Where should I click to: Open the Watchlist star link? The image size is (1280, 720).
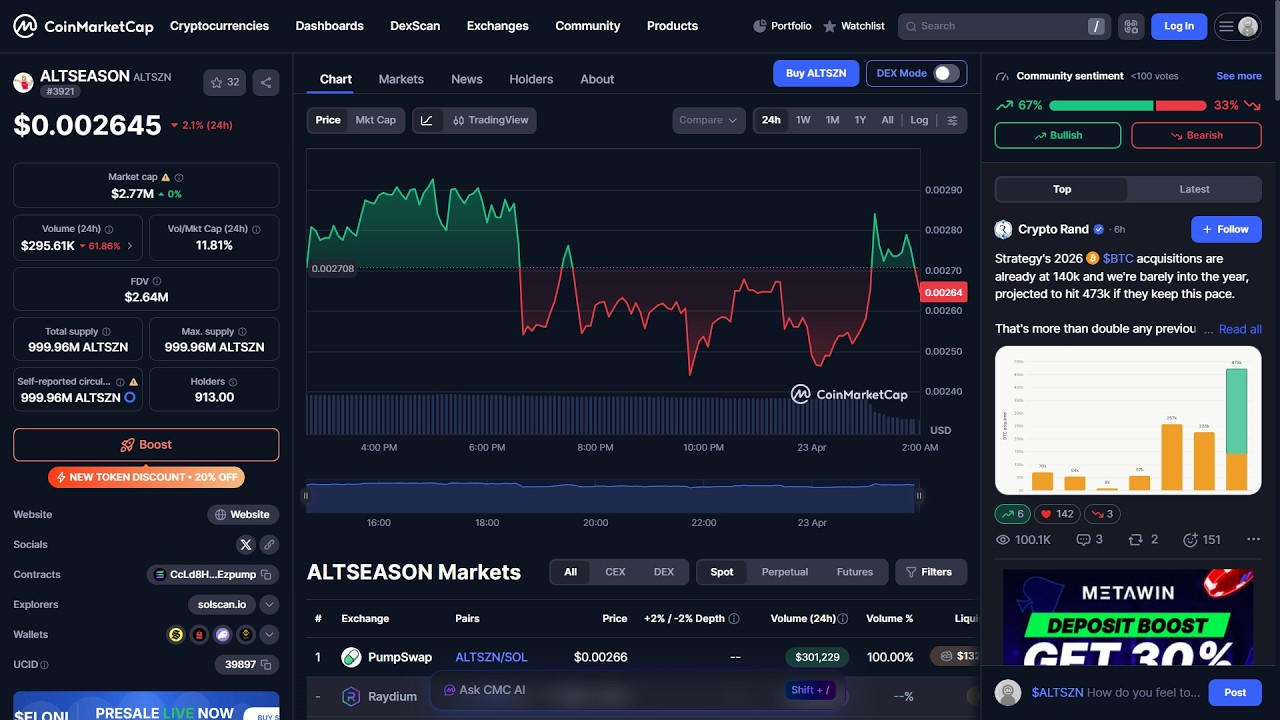point(854,26)
